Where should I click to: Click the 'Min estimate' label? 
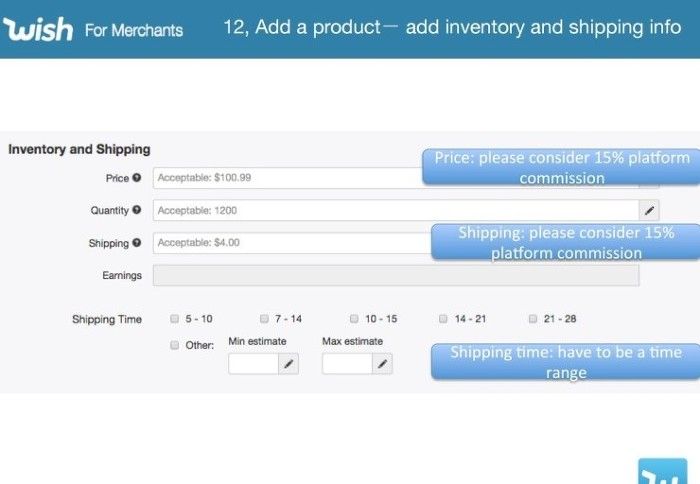[x=257, y=341]
